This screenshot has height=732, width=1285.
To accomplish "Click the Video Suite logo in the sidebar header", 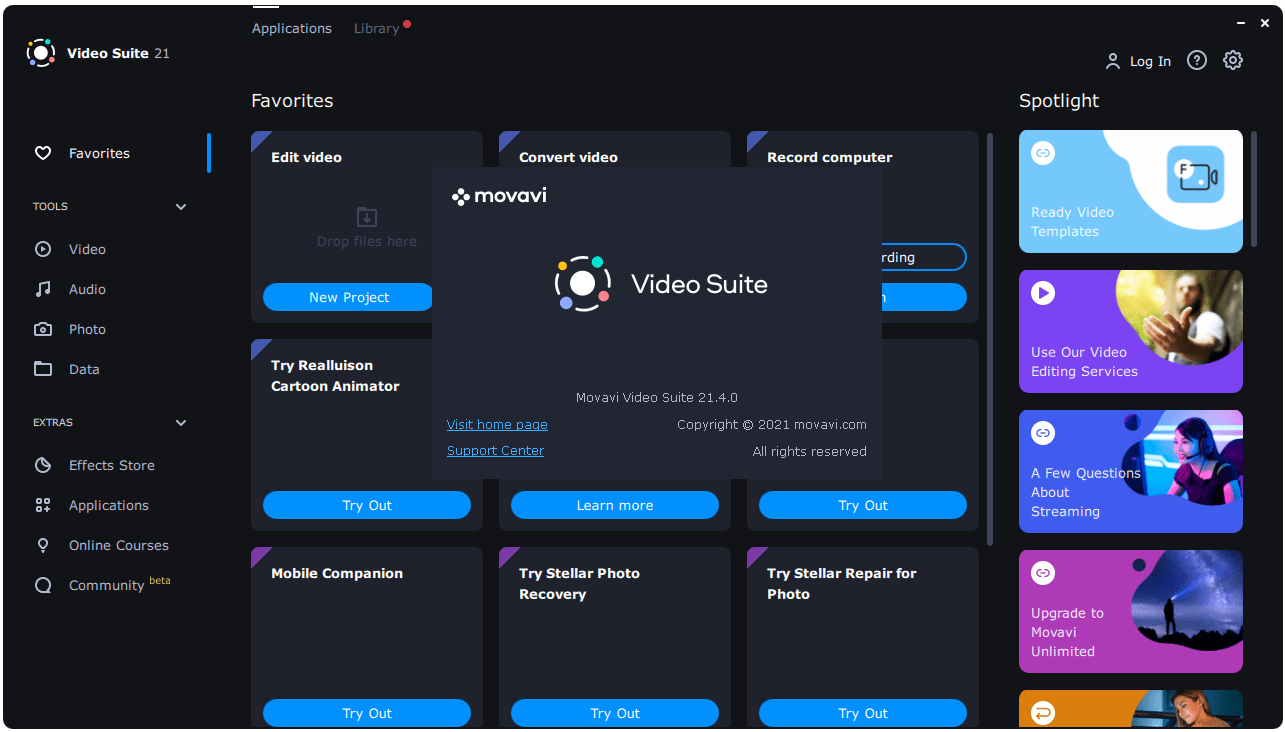I will tap(41, 53).
